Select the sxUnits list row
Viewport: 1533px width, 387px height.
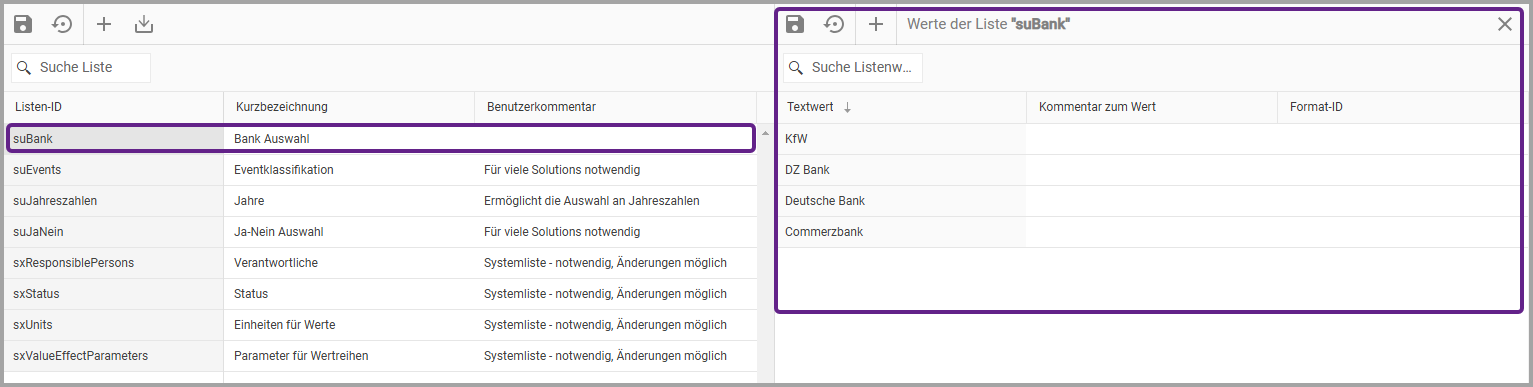tap(381, 325)
